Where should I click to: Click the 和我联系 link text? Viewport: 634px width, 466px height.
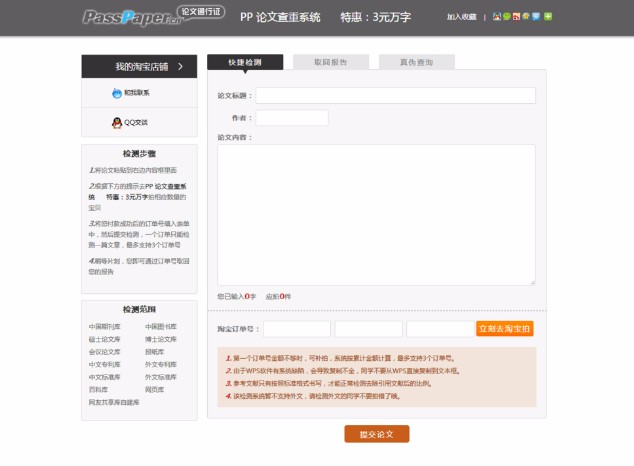pos(137,93)
